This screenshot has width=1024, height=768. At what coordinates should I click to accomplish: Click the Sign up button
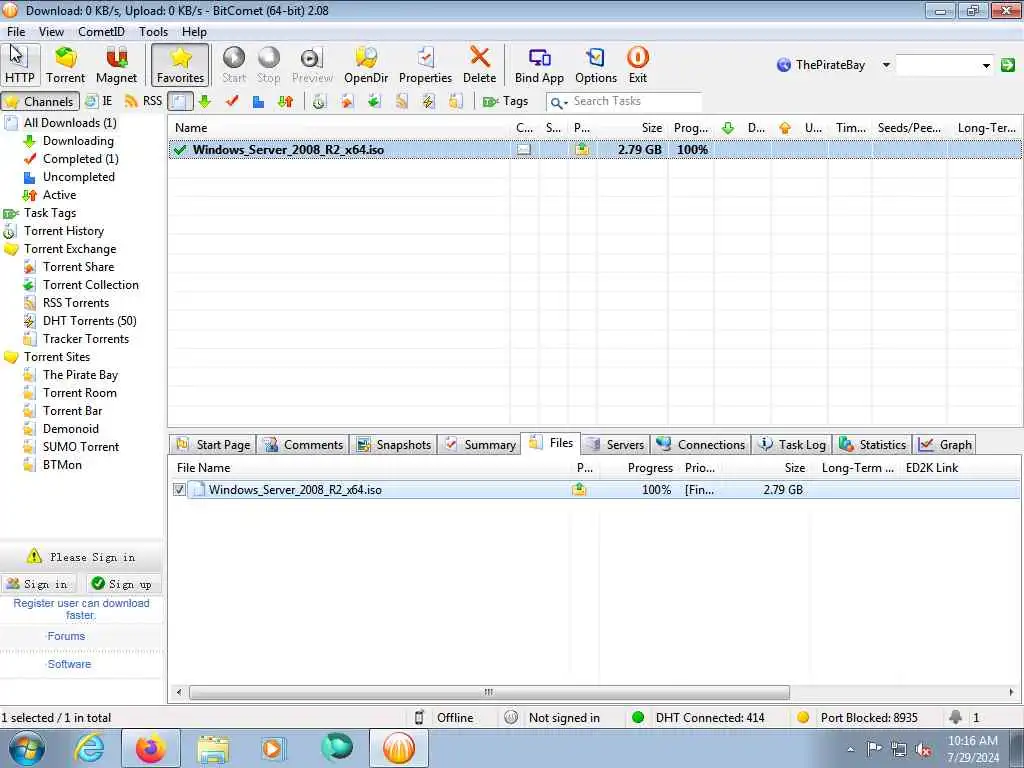click(x=123, y=584)
